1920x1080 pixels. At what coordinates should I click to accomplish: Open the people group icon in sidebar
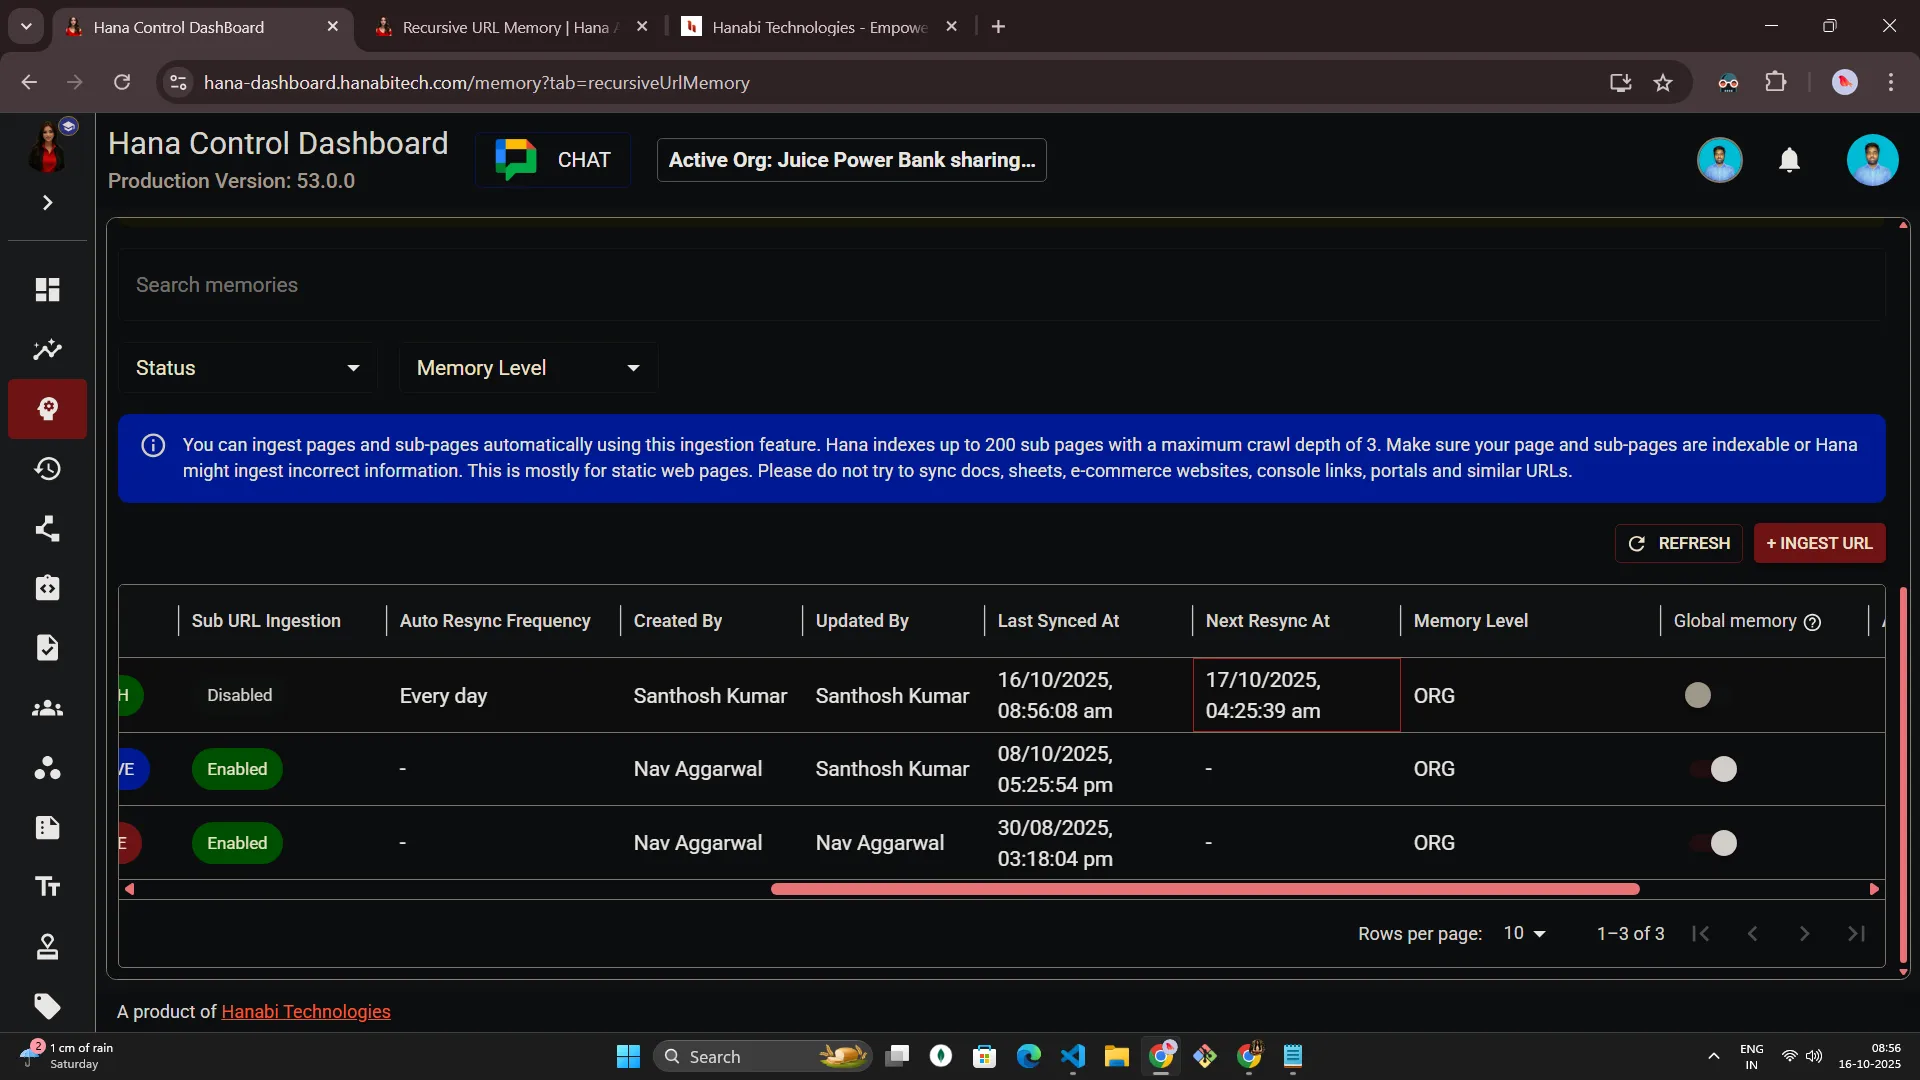point(47,709)
